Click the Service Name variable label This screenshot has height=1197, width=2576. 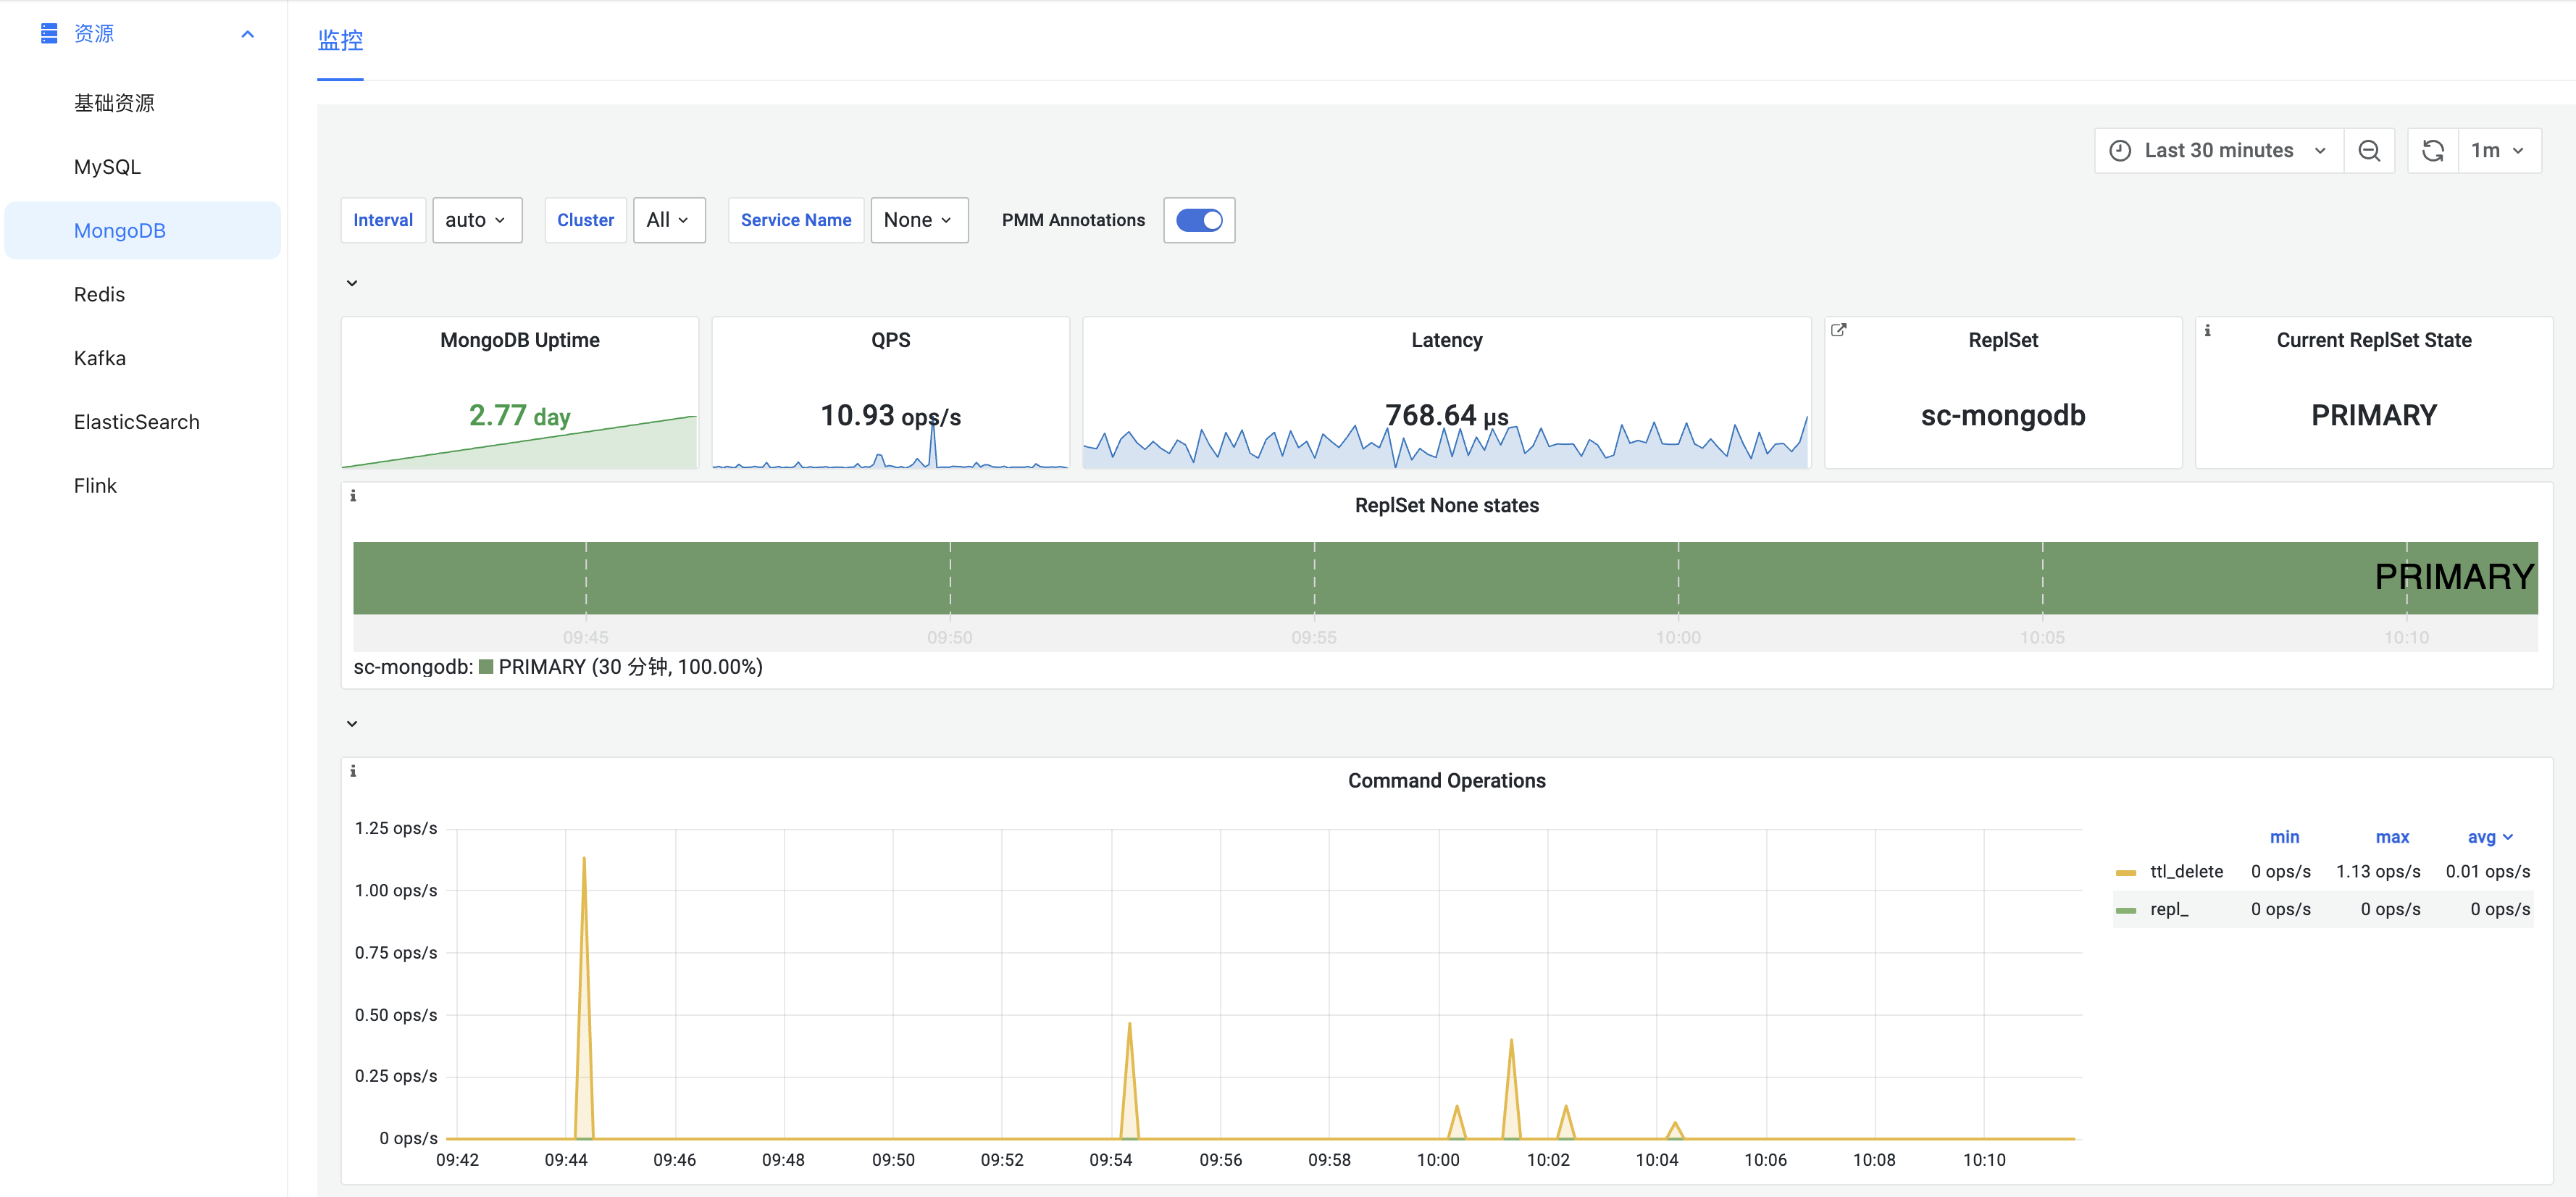coord(796,220)
